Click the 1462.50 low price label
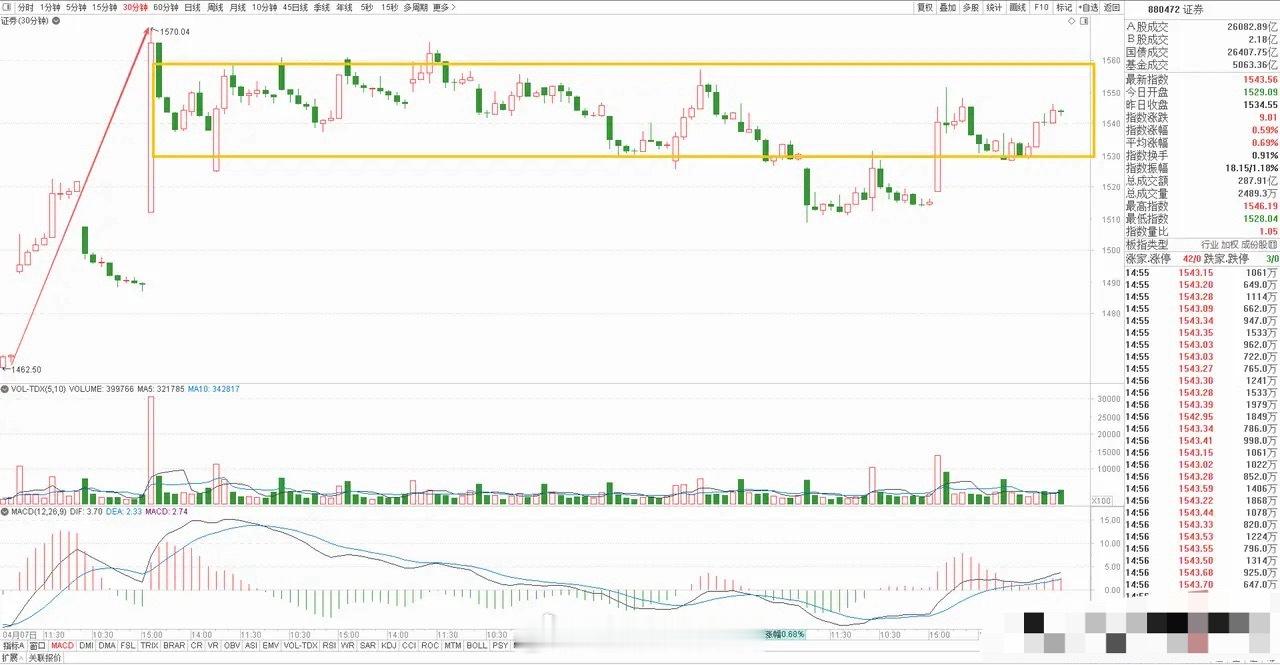1280x665 pixels. click(25, 369)
